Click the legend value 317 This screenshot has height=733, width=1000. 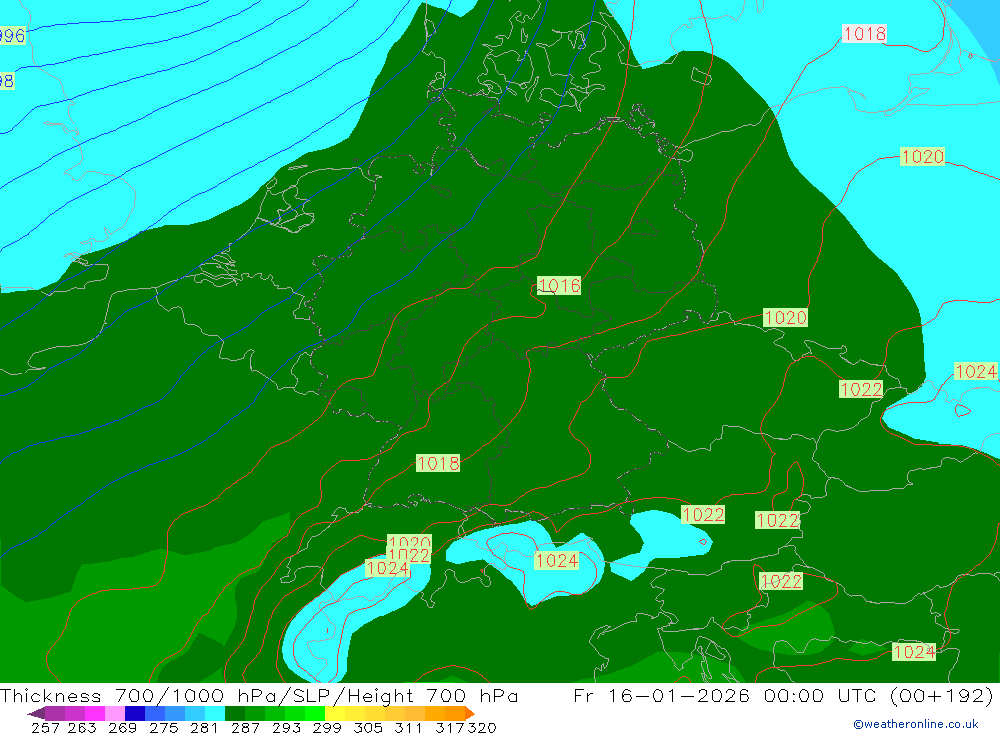tap(450, 727)
